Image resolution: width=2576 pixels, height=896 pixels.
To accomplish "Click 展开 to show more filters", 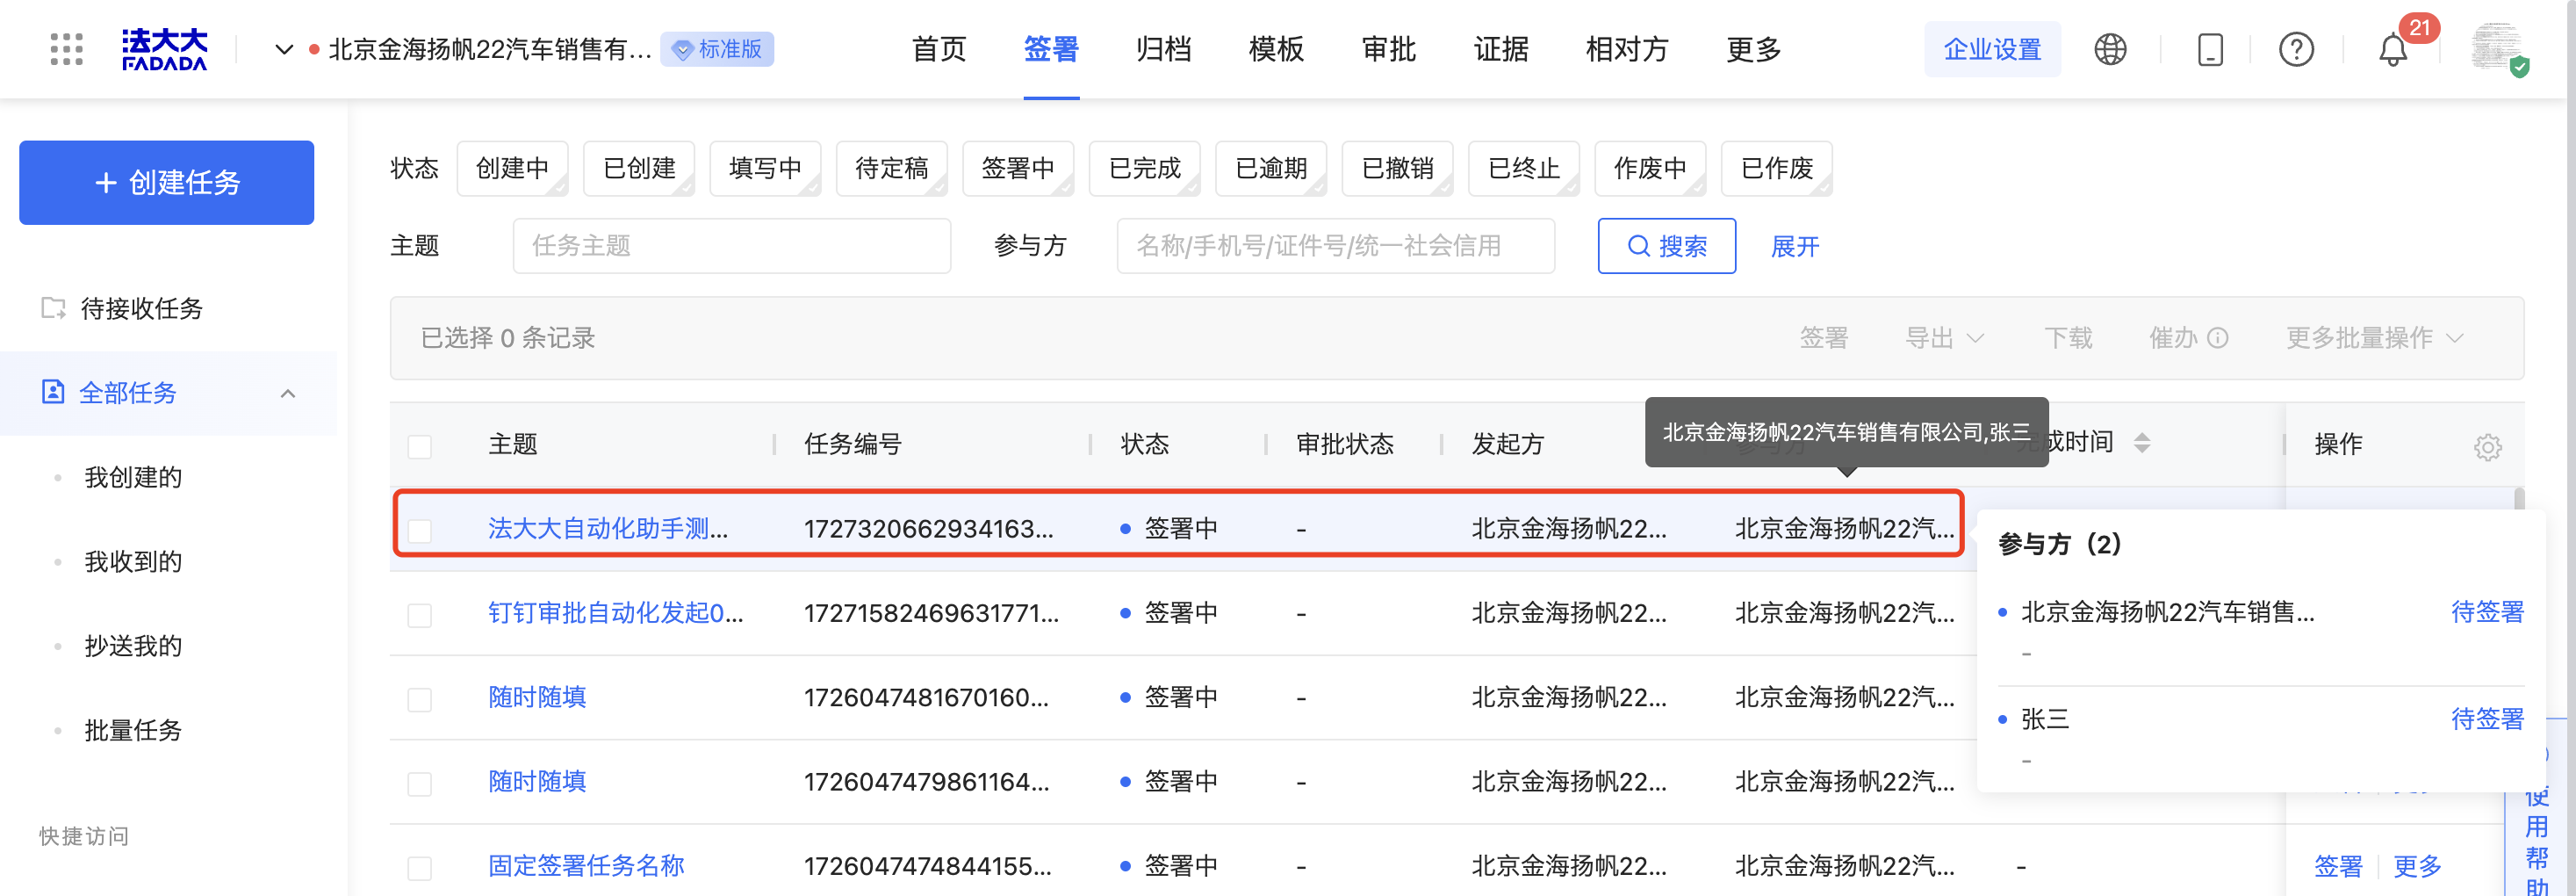I will (1795, 246).
